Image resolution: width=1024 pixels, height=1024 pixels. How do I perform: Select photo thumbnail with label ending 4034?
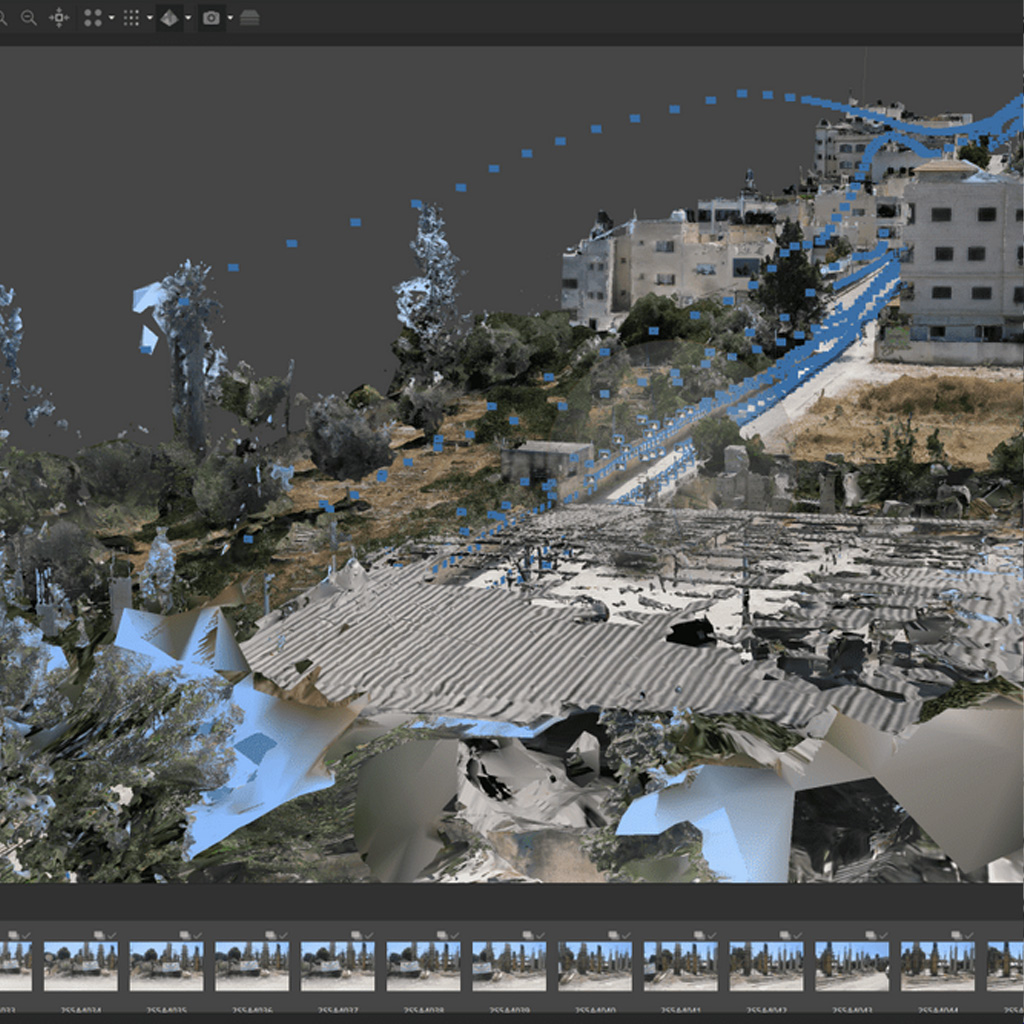click(81, 966)
